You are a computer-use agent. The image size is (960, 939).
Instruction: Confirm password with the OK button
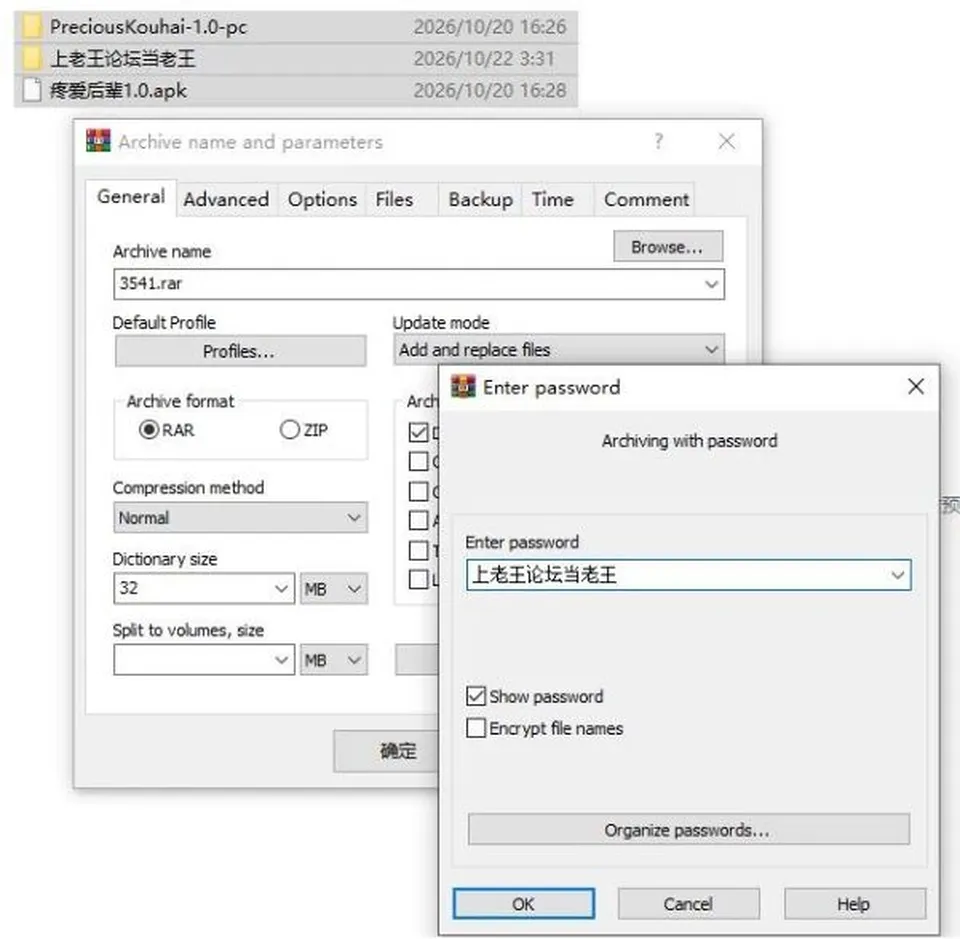tap(523, 903)
